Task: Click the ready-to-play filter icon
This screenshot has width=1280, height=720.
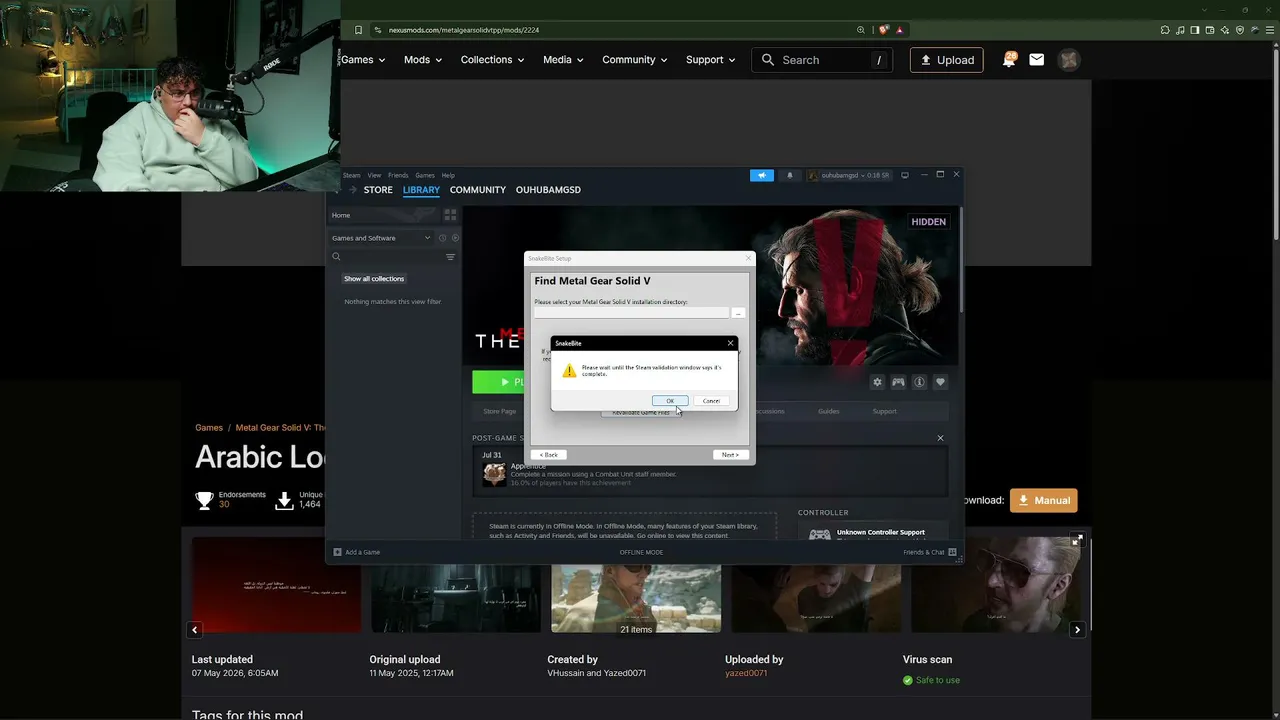Action: tap(456, 238)
